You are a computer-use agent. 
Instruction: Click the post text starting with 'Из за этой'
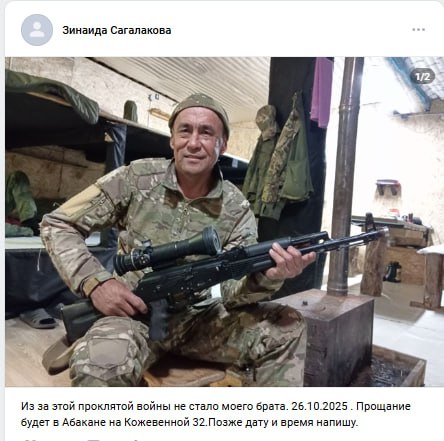(x=216, y=414)
